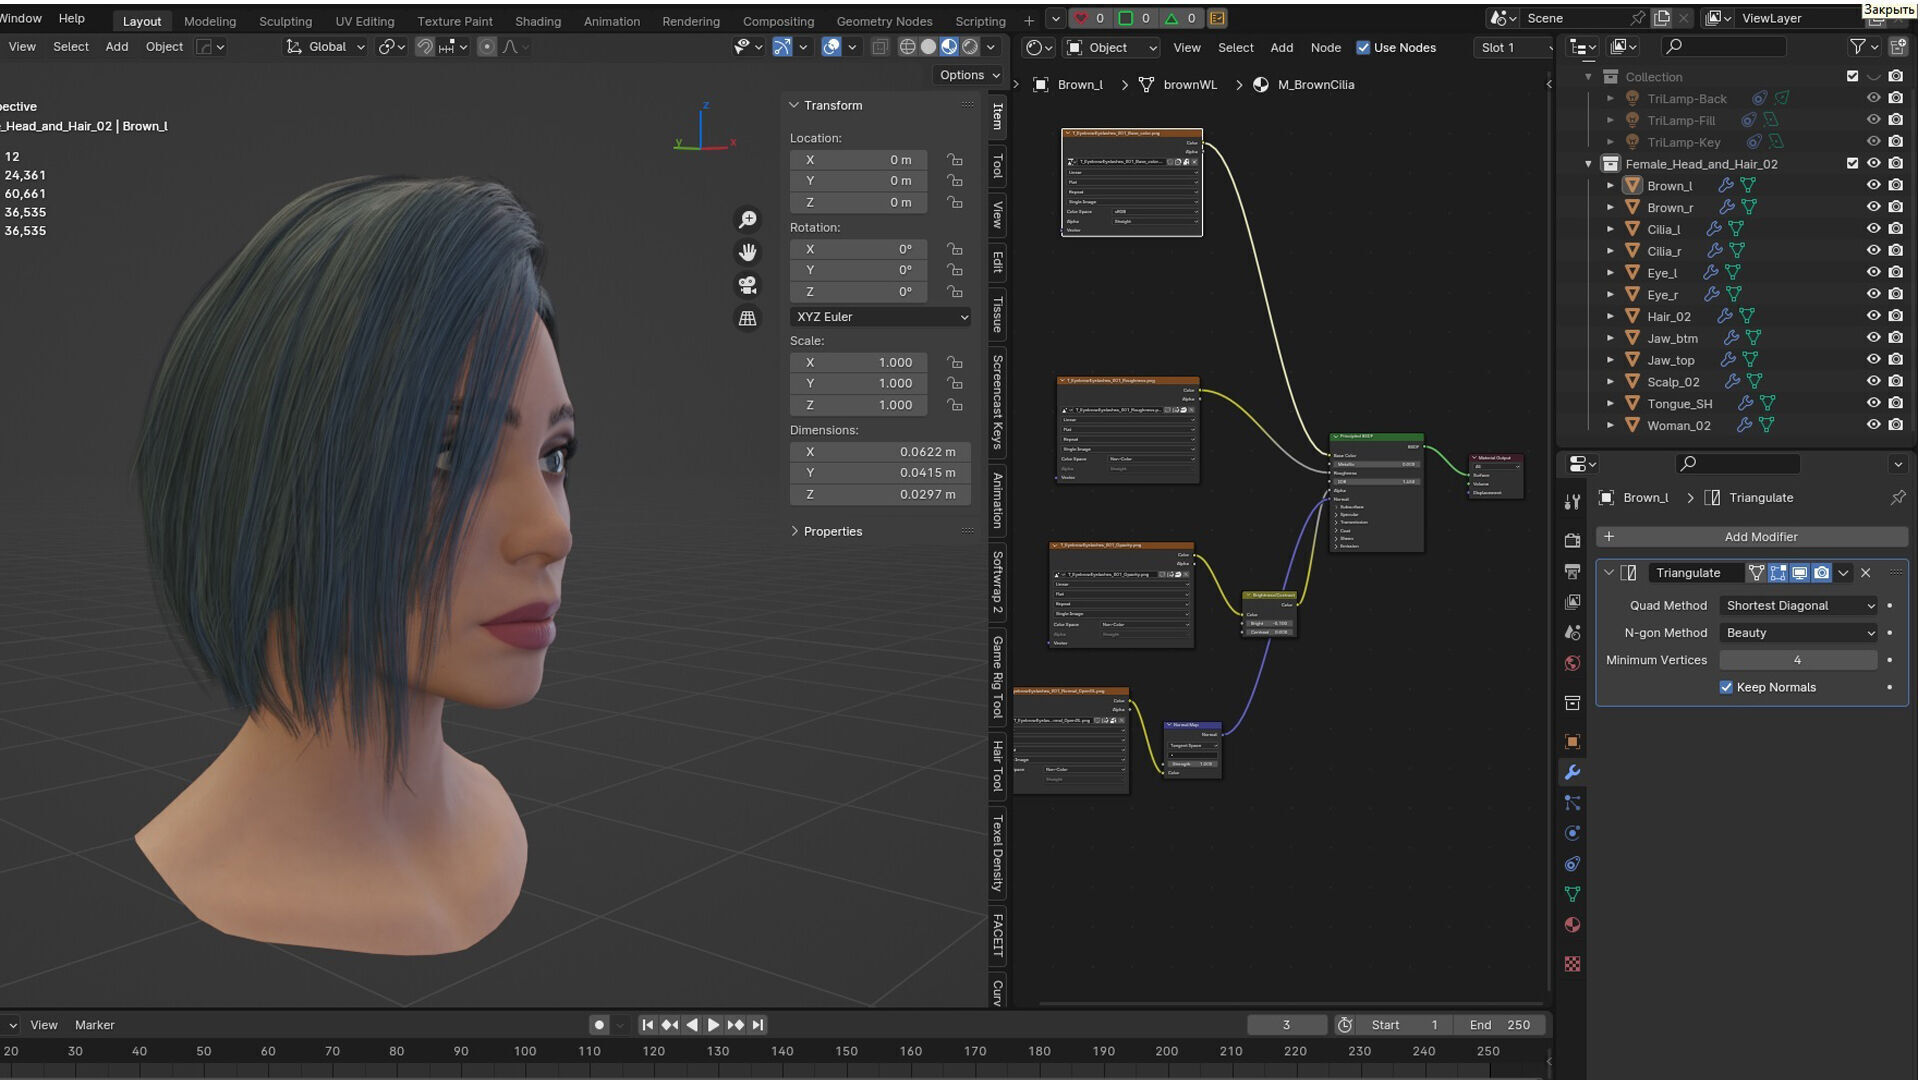Click the End 250 frame field
Viewport: 1920px width, 1080px height.
(x=1500, y=1025)
